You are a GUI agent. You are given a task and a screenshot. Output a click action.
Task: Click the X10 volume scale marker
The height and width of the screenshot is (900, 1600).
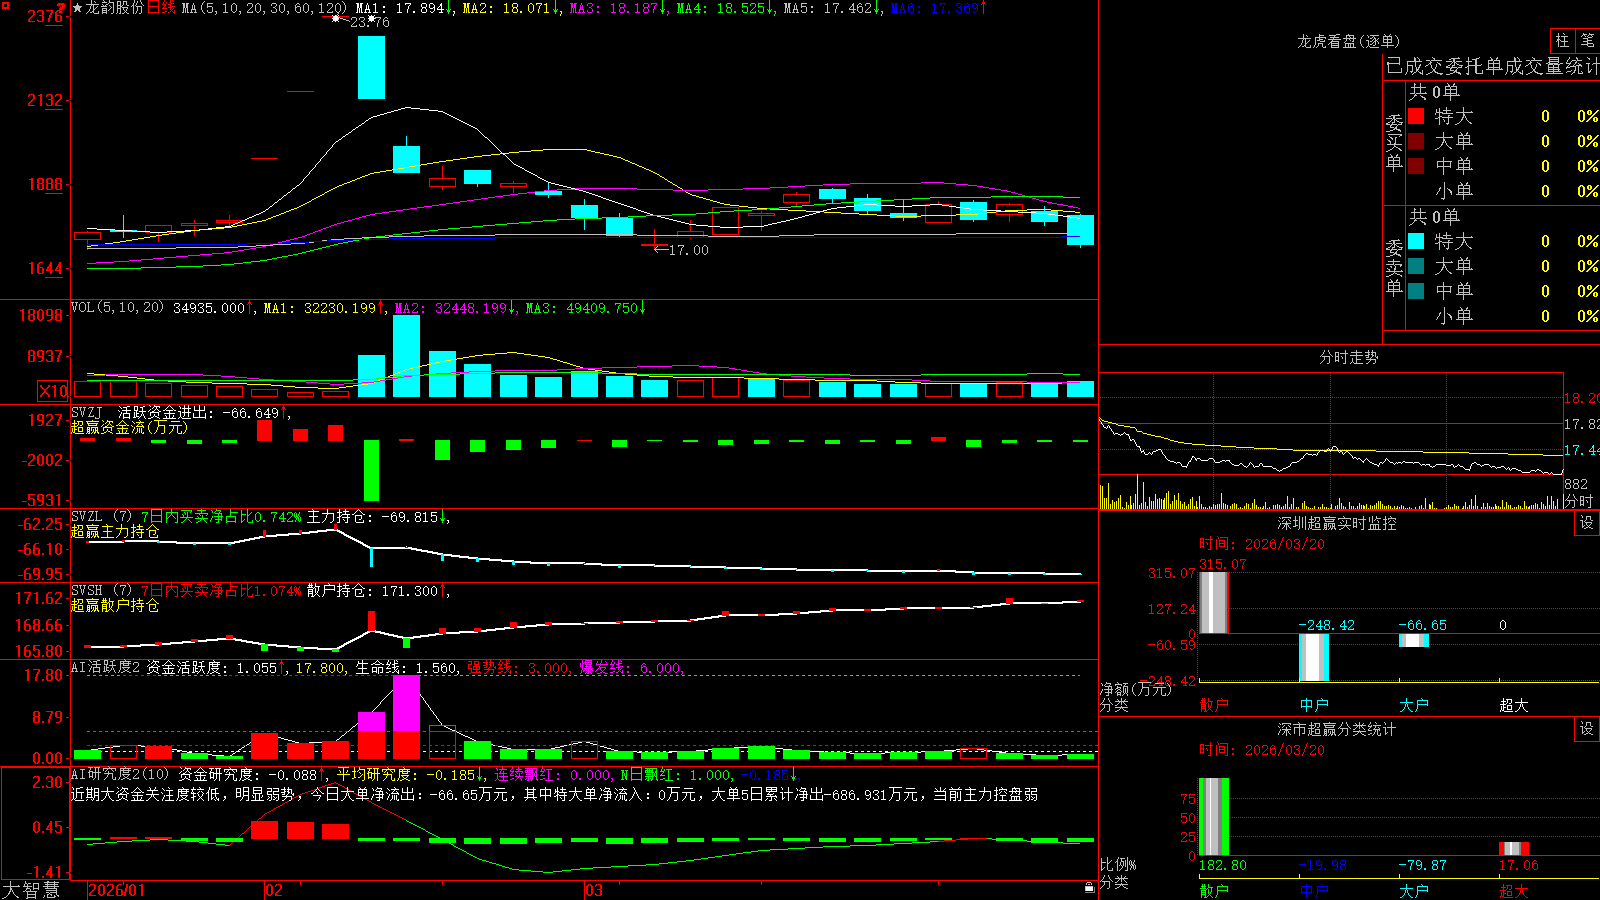click(x=53, y=391)
